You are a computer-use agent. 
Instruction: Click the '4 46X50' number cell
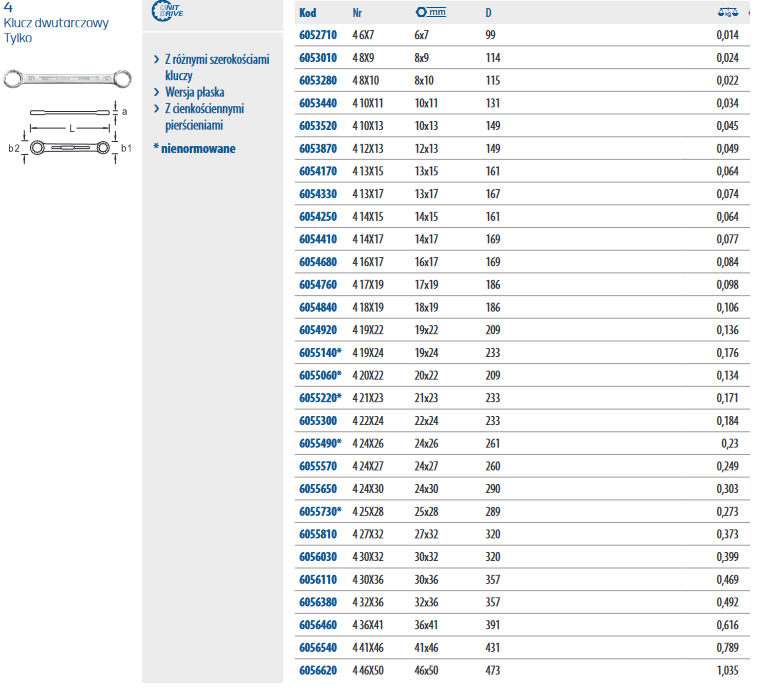tap(369, 669)
